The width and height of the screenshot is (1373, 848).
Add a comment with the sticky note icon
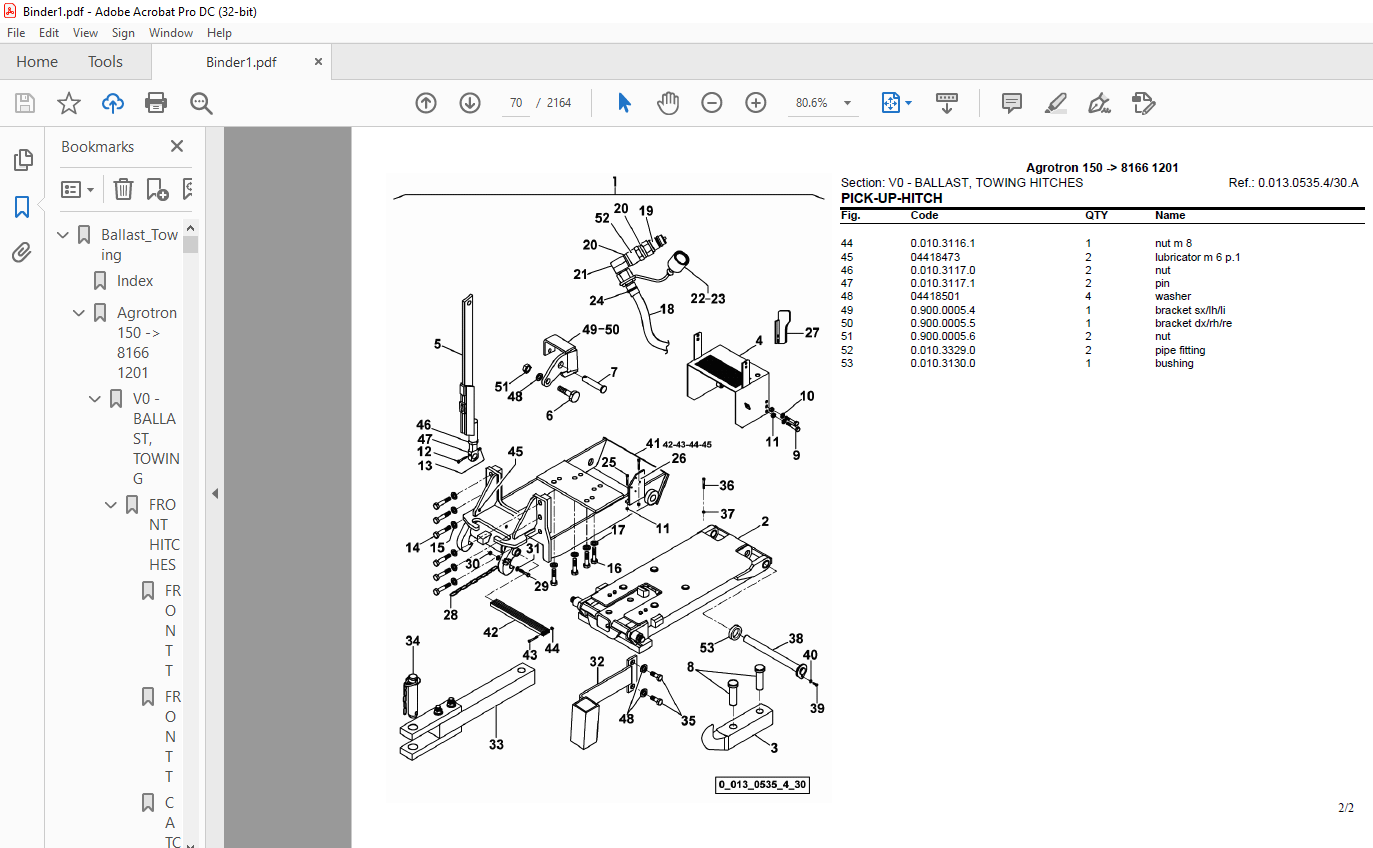pyautogui.click(x=1012, y=103)
